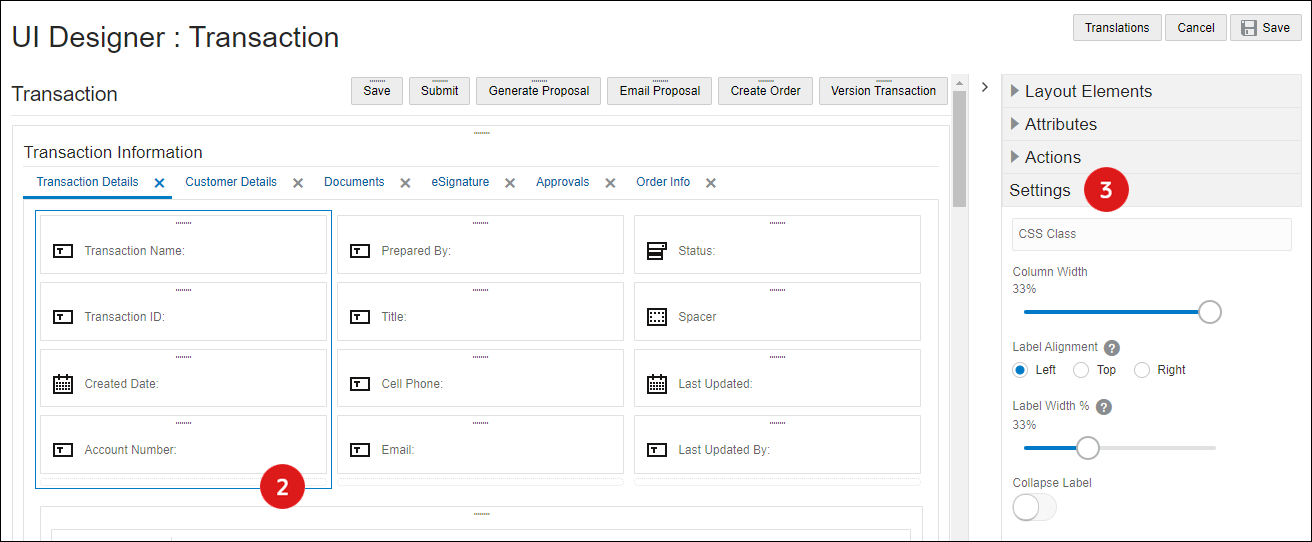Click the Transaction ID text field icon

(x=62, y=317)
